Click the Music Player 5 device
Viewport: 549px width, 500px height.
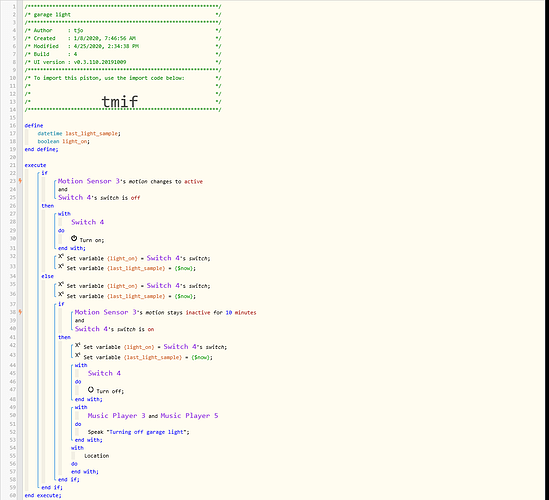point(189,416)
